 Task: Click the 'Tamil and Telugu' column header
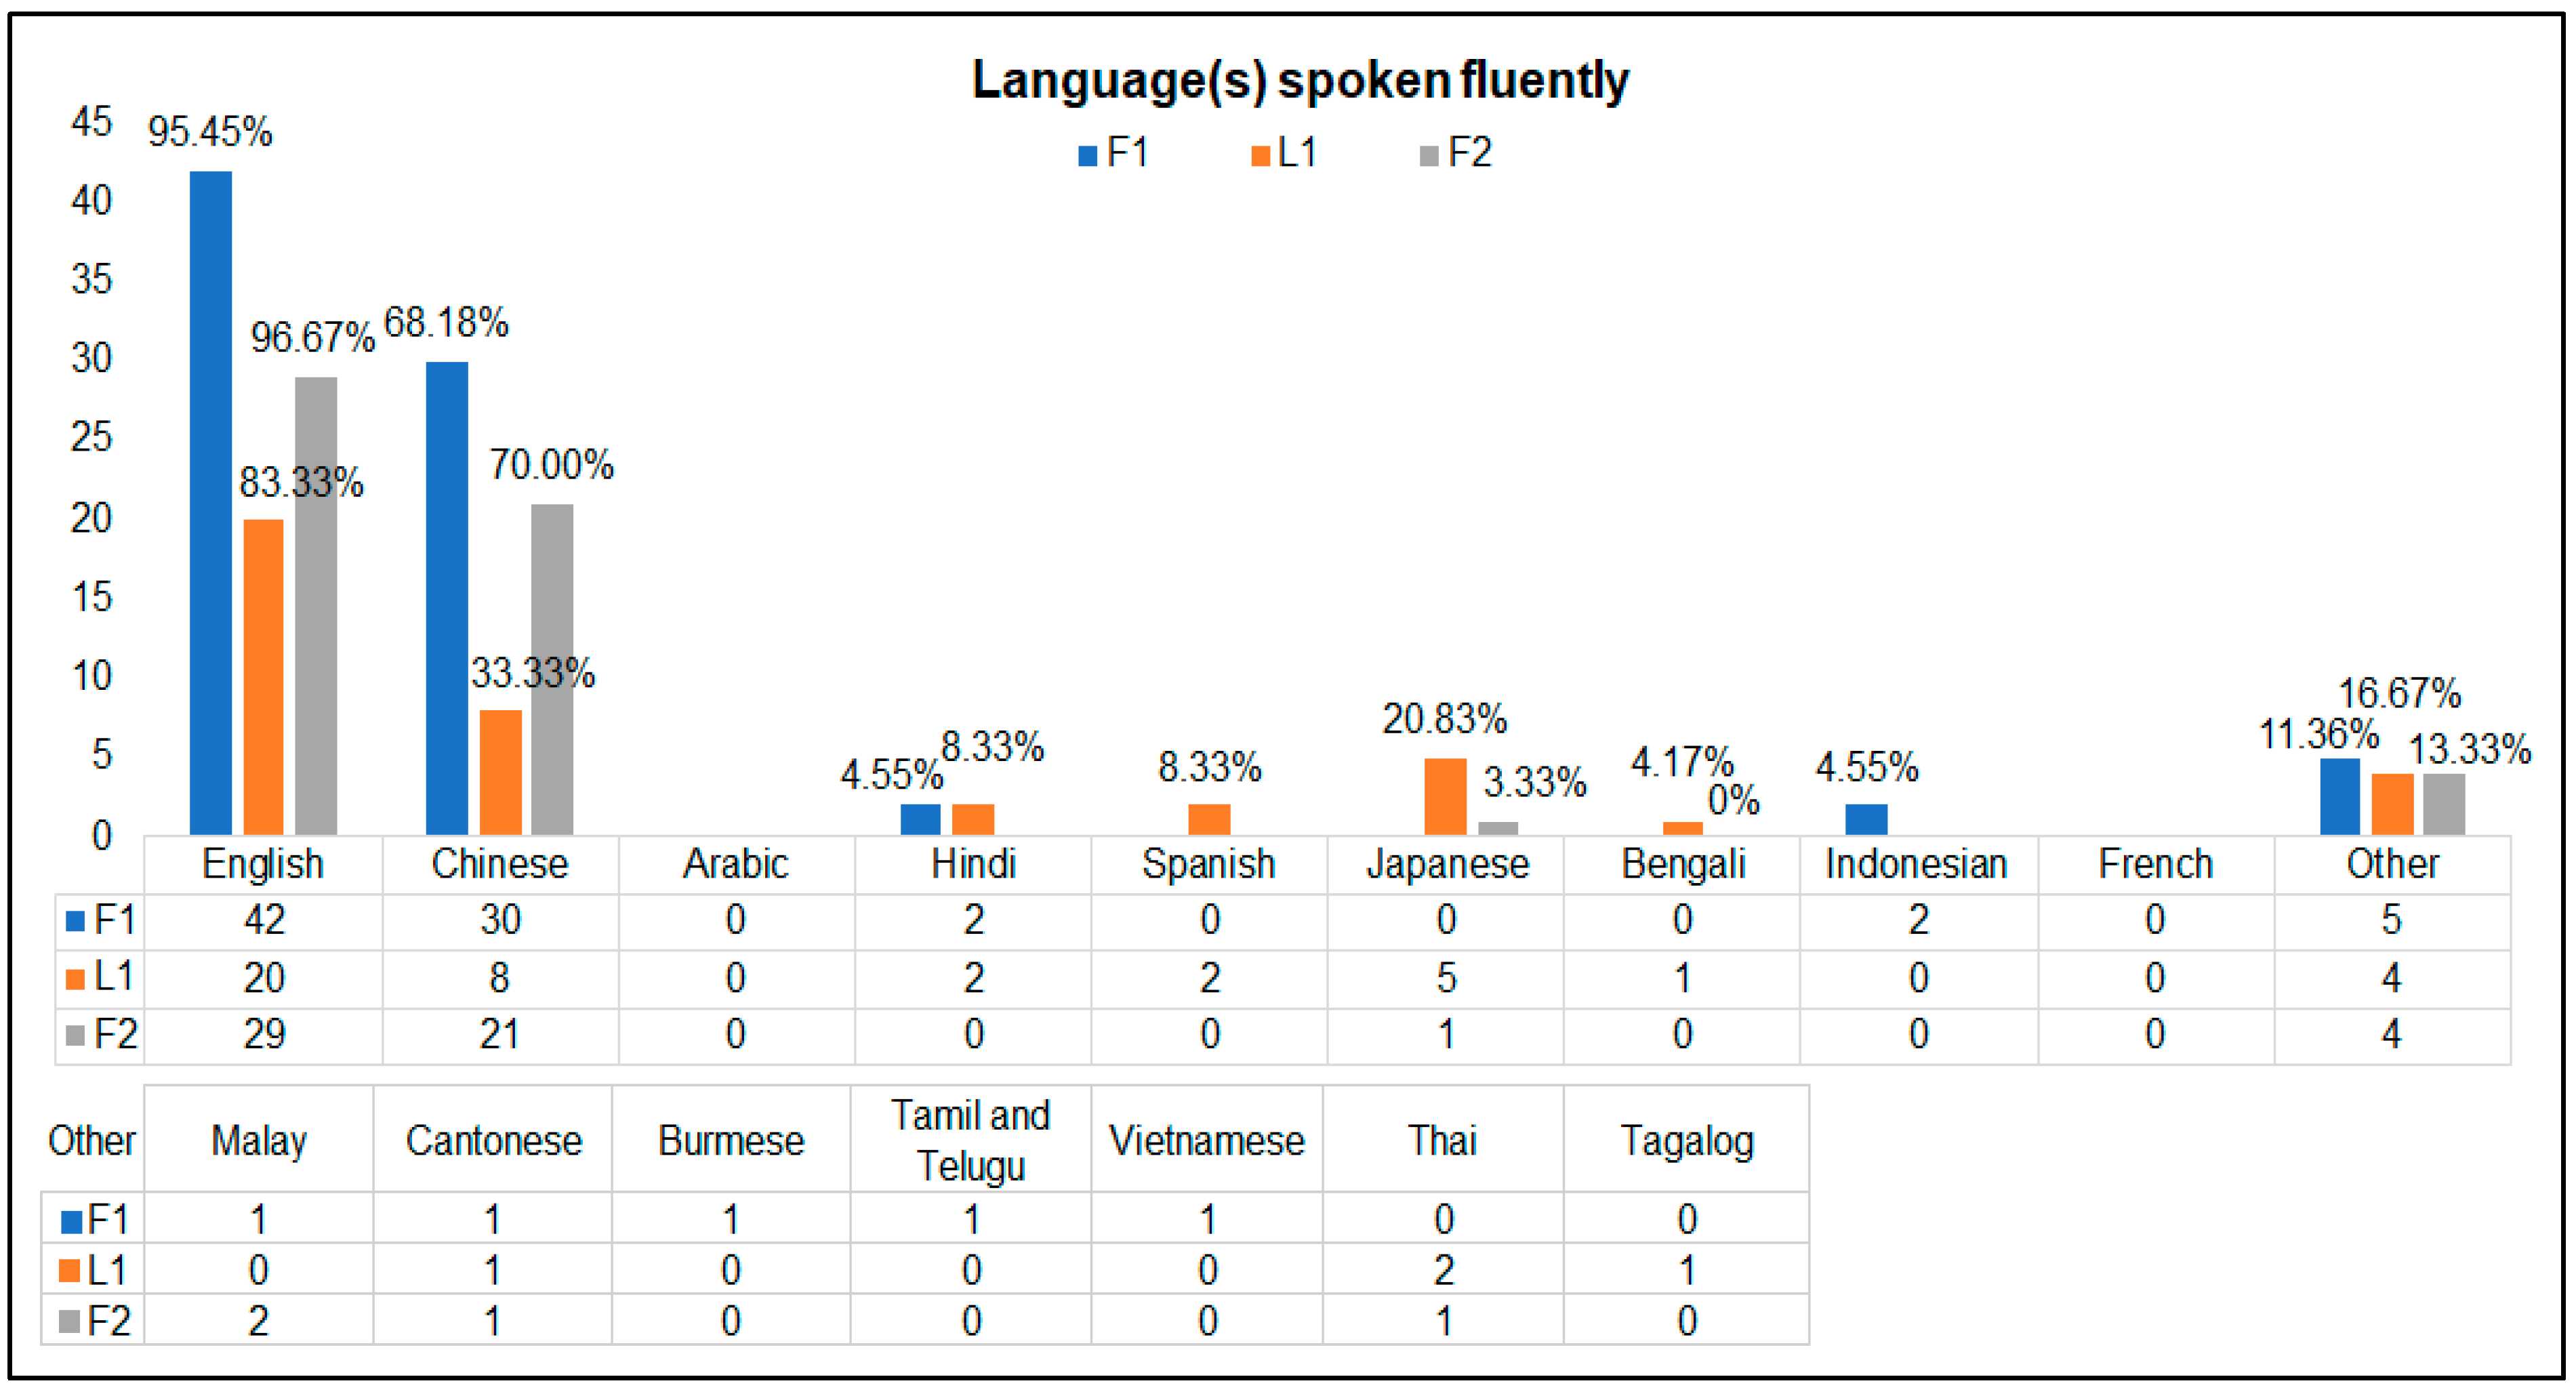pos(970,1140)
